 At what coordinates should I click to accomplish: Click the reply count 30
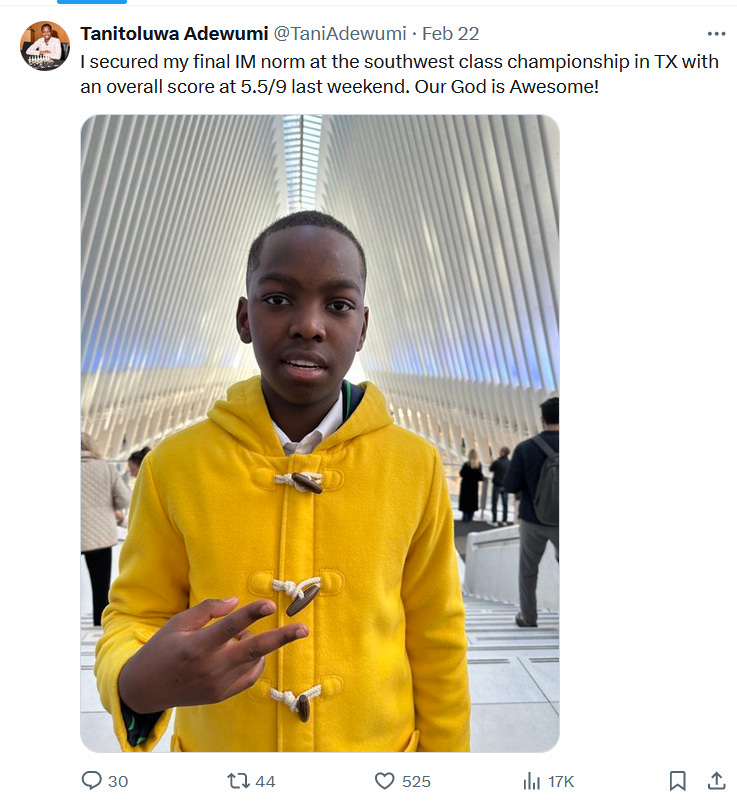pos(118,781)
